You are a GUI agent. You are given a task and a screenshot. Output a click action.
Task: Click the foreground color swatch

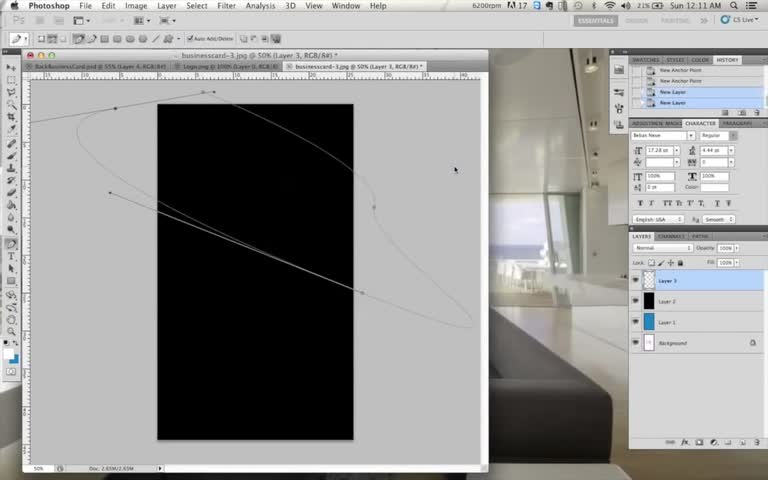(8, 354)
